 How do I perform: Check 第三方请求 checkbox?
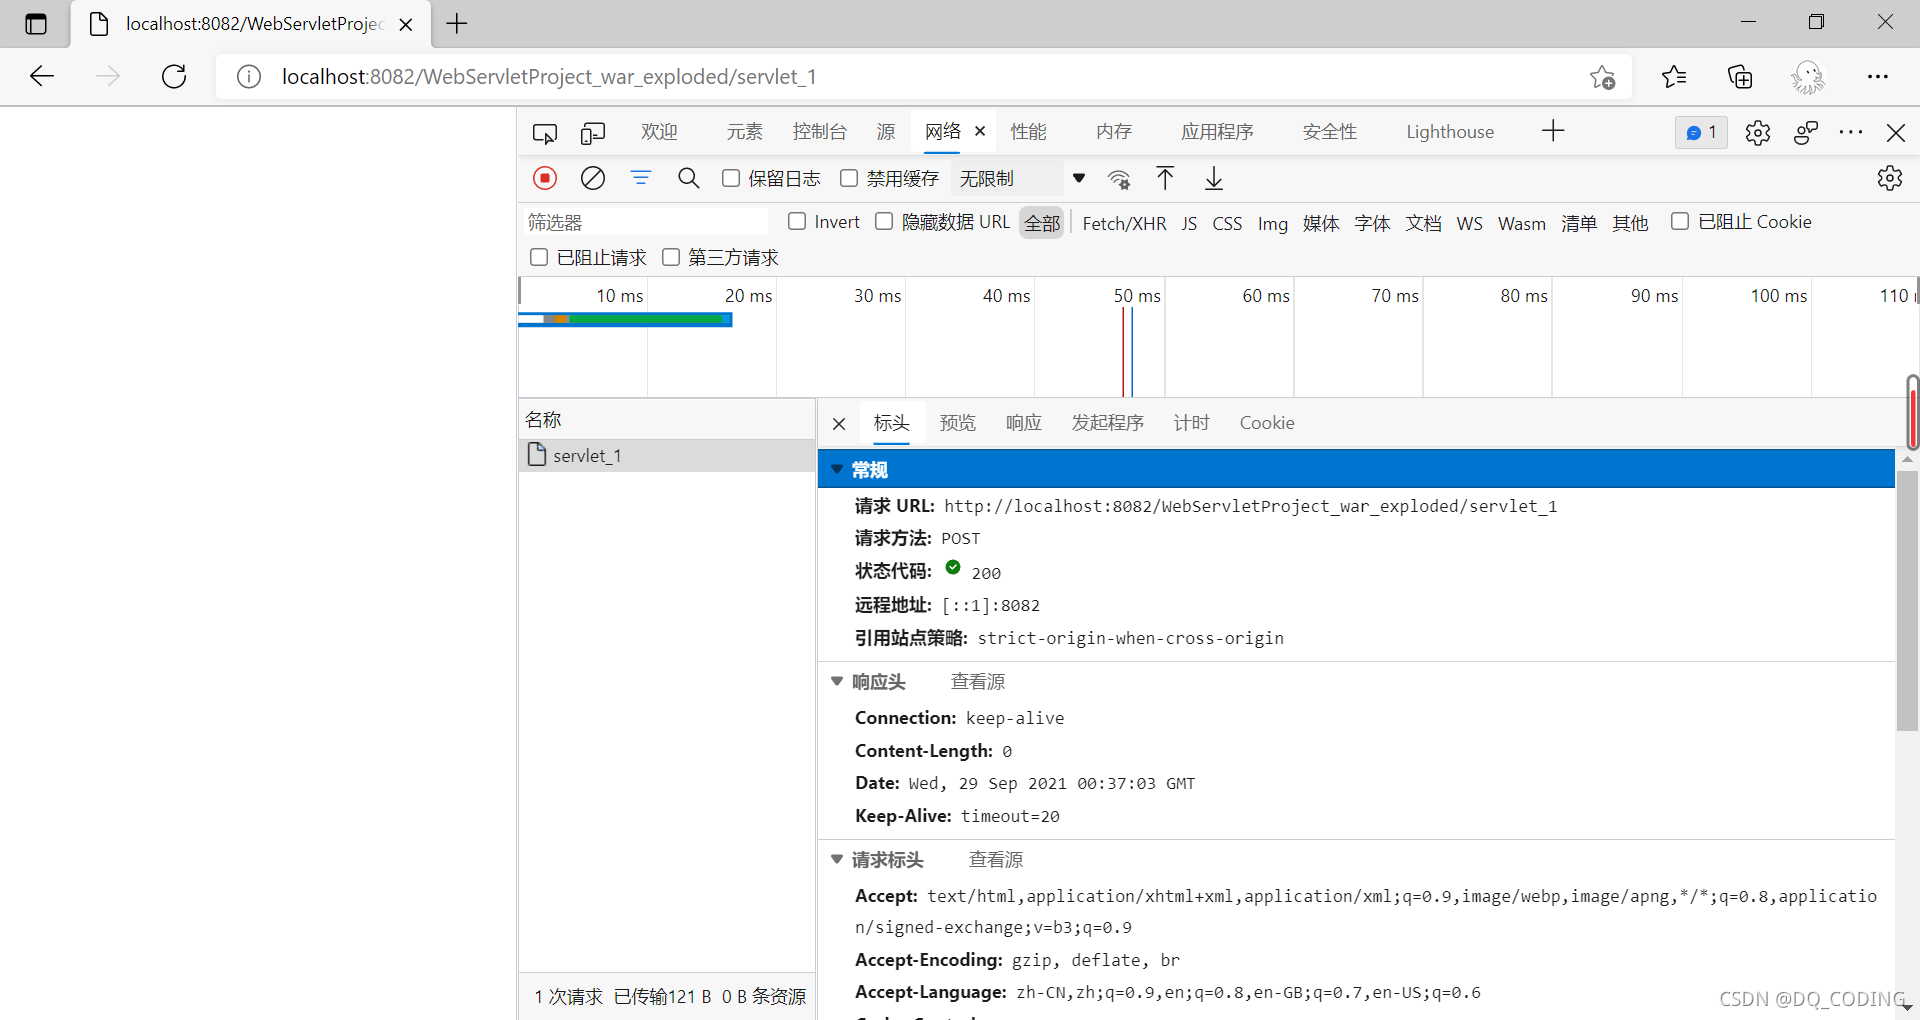pyautogui.click(x=671, y=257)
